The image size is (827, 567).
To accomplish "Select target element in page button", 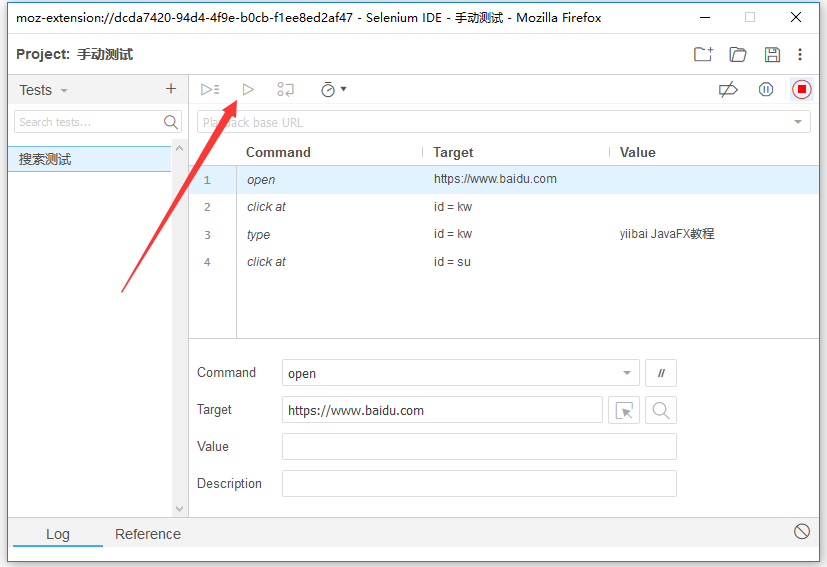I will click(624, 410).
